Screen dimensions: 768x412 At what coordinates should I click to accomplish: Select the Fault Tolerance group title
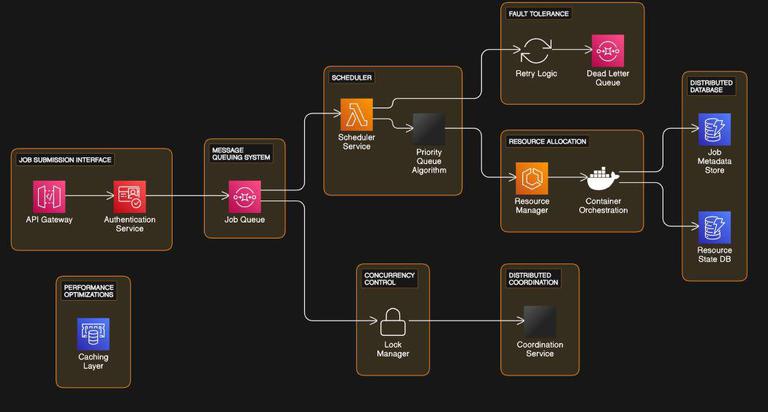tap(539, 14)
